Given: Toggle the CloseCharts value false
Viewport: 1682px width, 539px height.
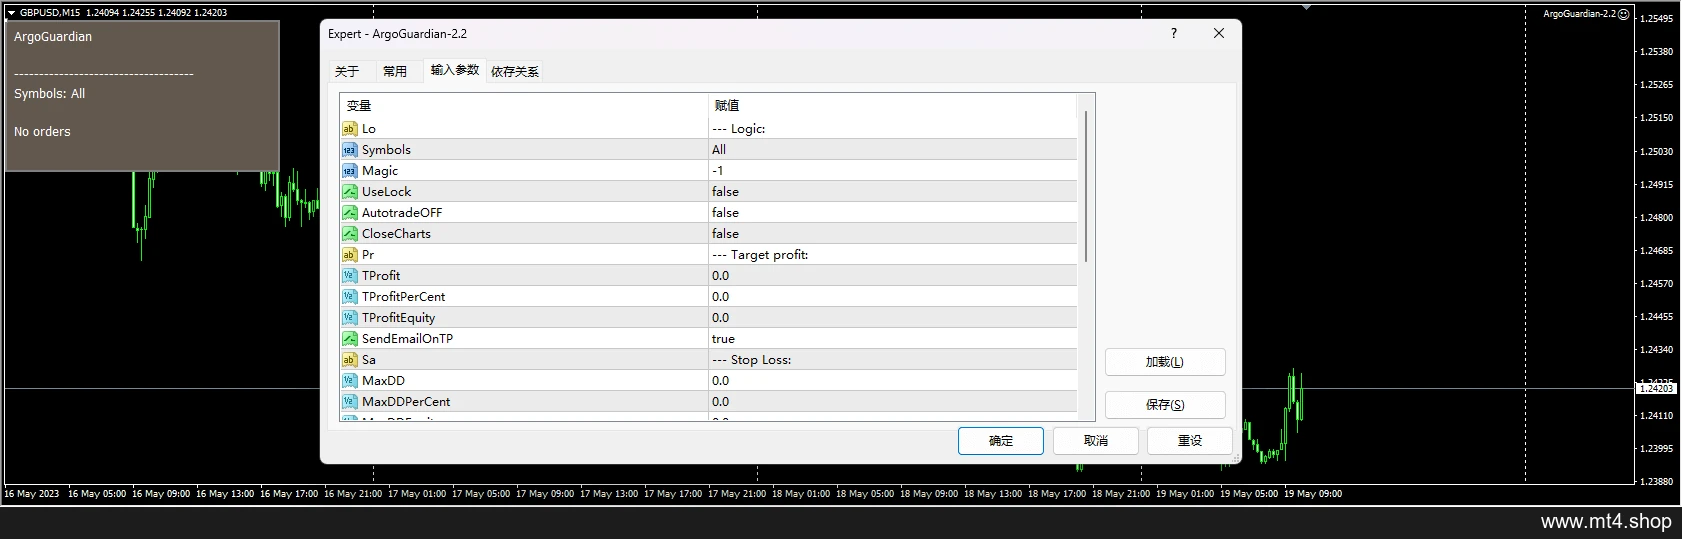Looking at the screenshot, I should [893, 234].
